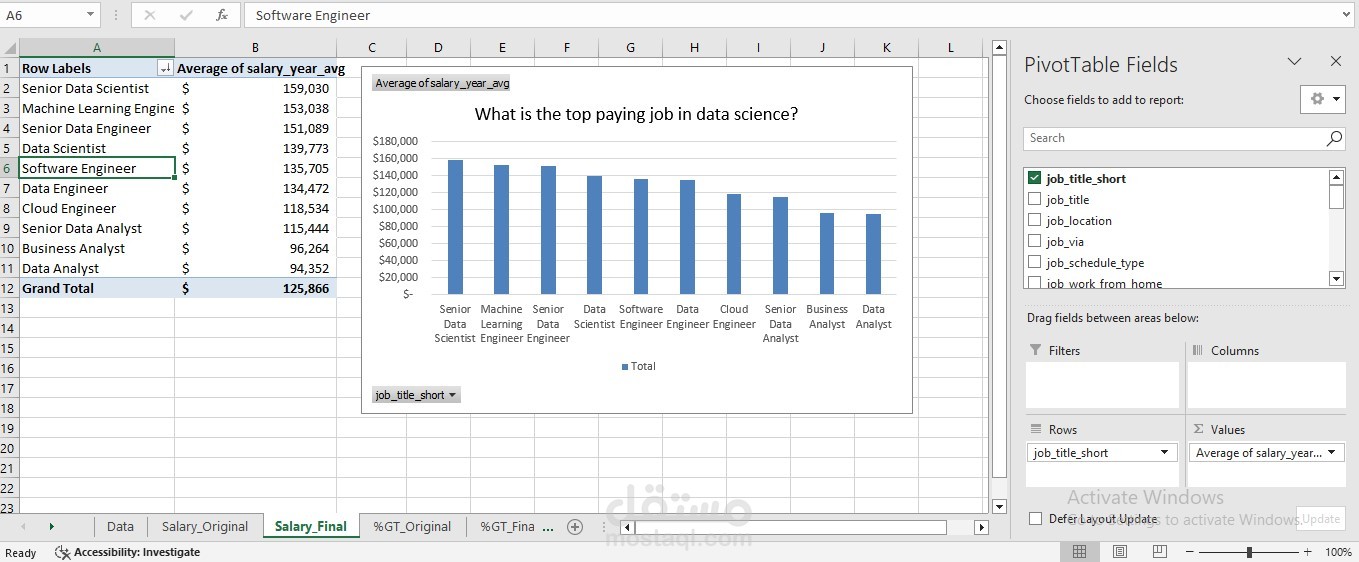Move the horizontal scrollbar right with its arrow
The width and height of the screenshot is (1359, 562).
click(x=981, y=527)
